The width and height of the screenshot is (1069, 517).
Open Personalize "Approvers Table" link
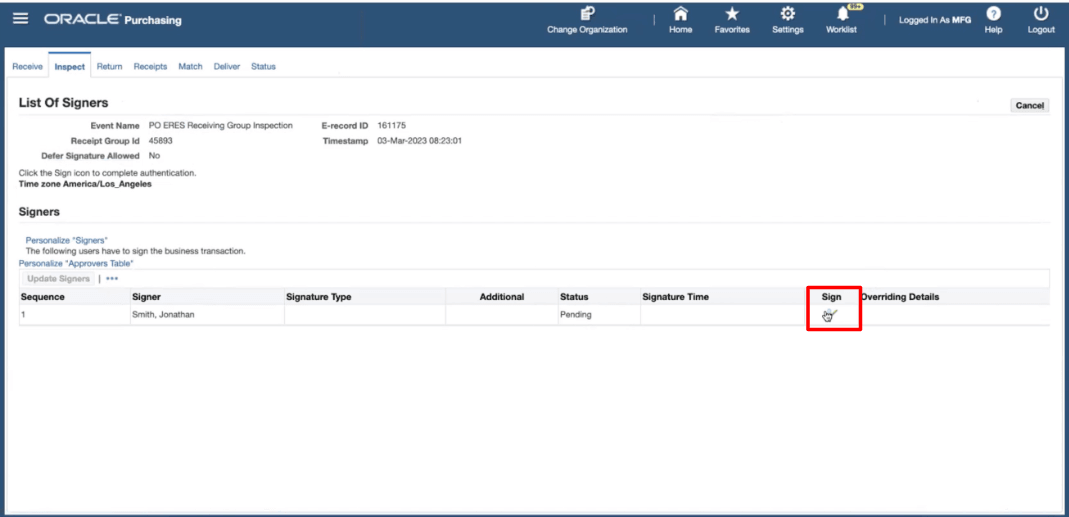76,263
